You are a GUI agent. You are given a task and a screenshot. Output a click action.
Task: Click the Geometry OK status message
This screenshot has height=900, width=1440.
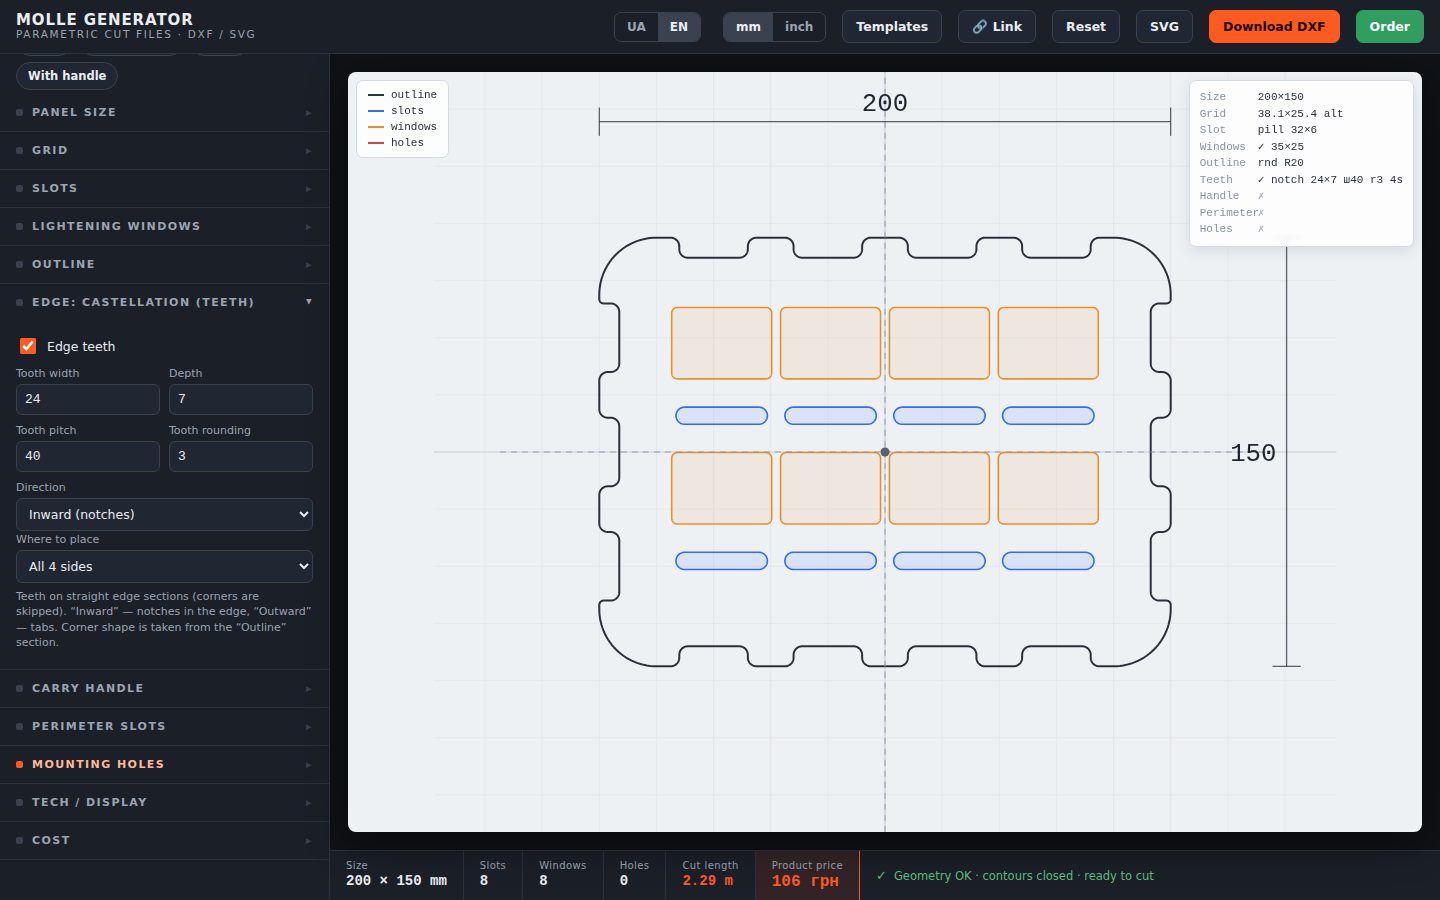[x=1015, y=876]
